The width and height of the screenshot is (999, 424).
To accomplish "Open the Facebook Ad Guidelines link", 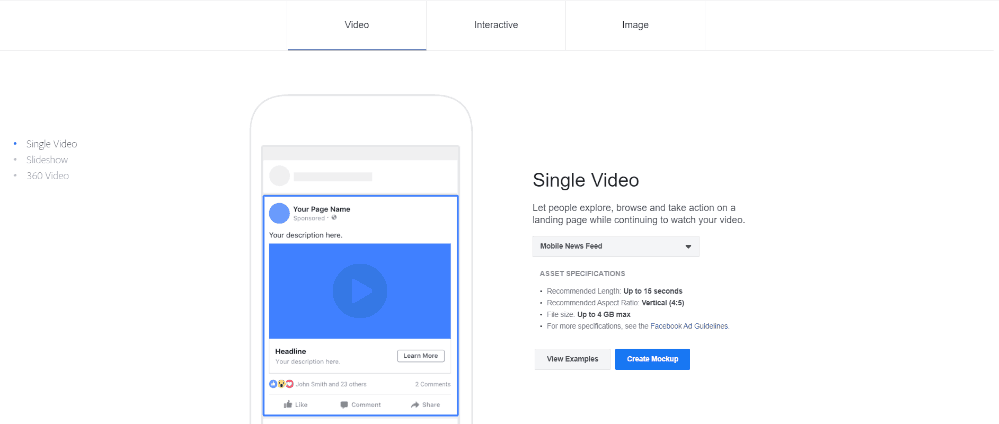I will (x=689, y=326).
